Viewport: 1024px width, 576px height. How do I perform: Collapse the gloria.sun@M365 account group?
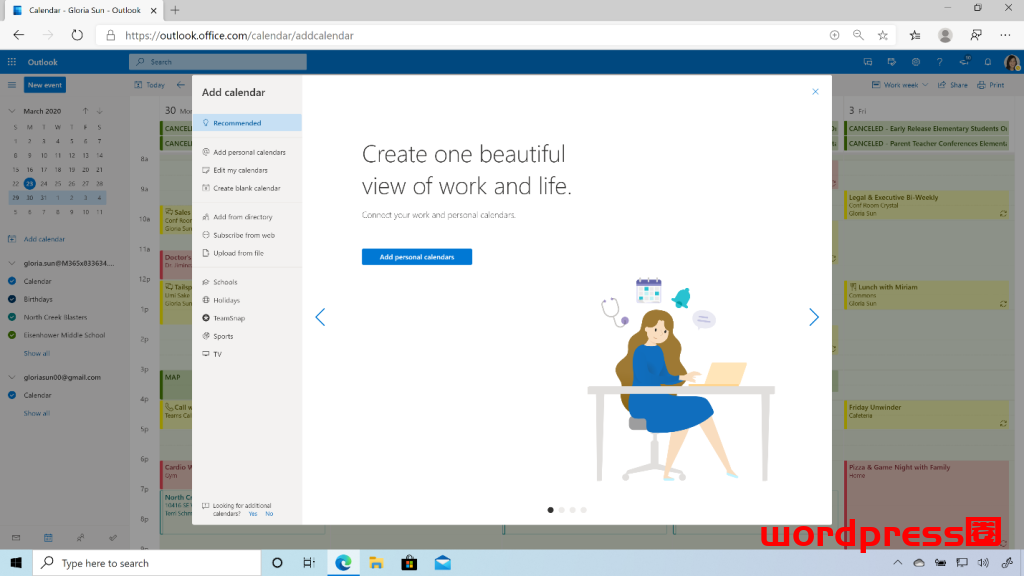[x=12, y=263]
